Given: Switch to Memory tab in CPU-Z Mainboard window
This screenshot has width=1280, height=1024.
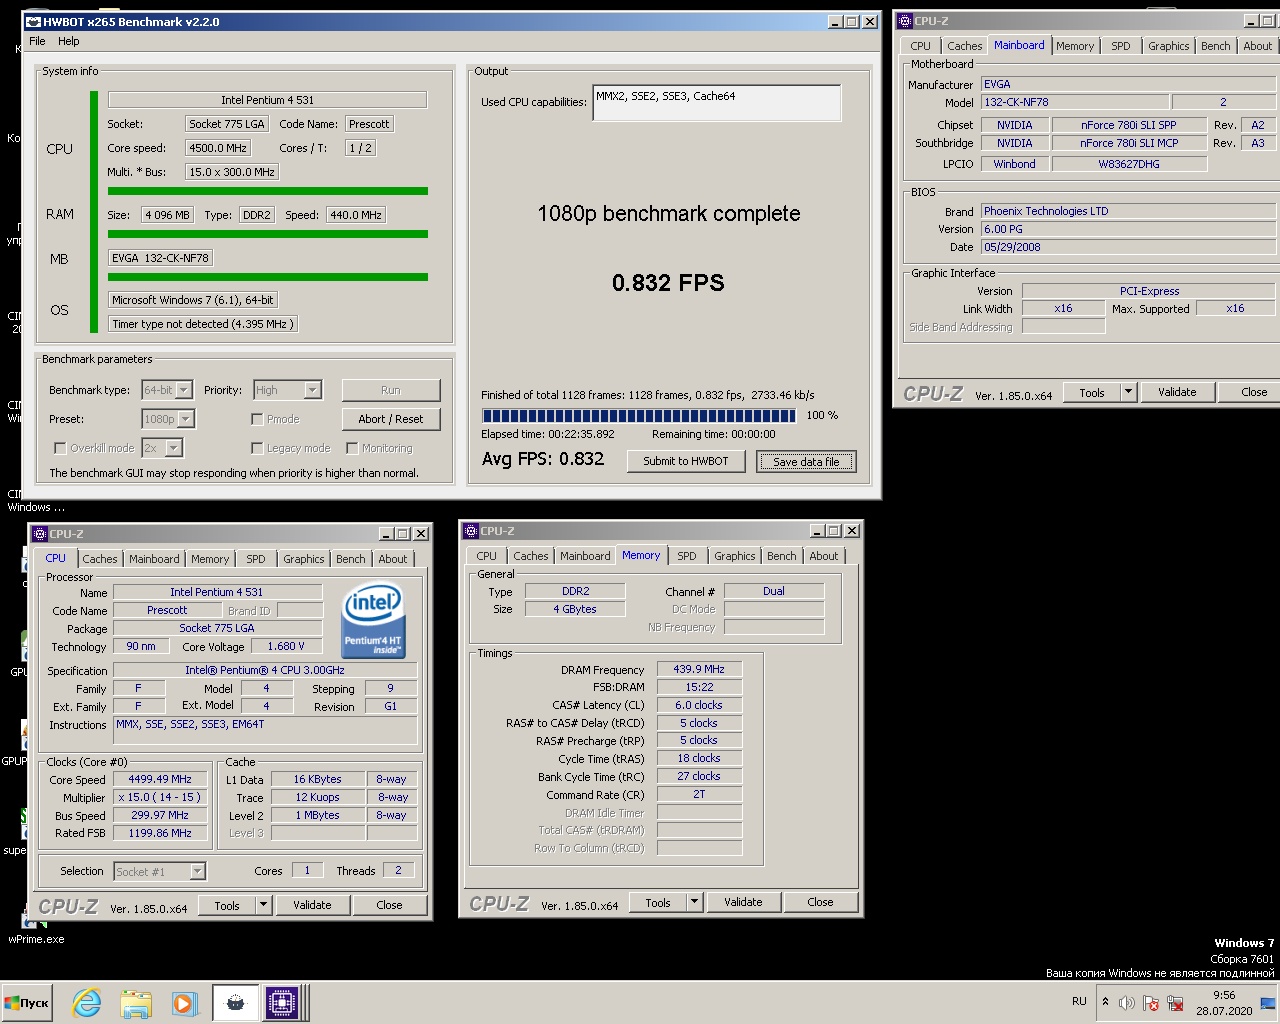Looking at the screenshot, I should [x=1075, y=46].
